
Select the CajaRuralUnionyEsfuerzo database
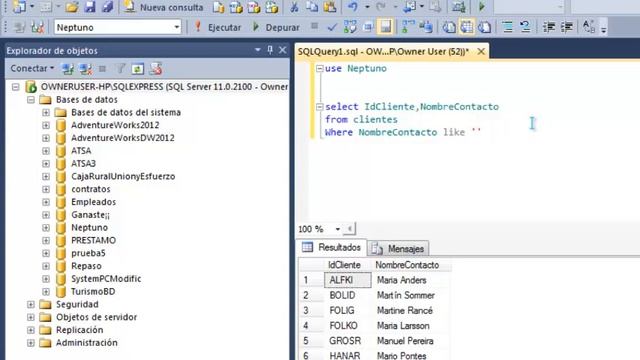pyautogui.click(x=123, y=176)
